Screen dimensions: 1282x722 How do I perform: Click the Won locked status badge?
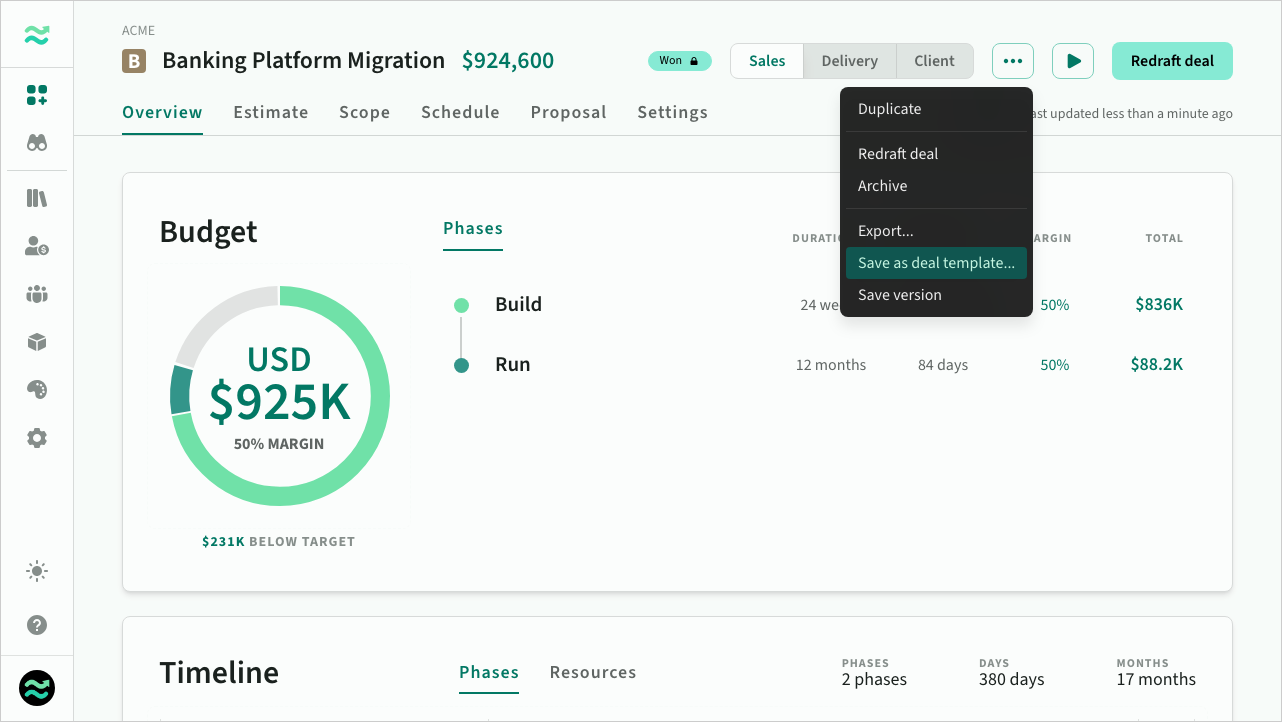click(x=680, y=61)
